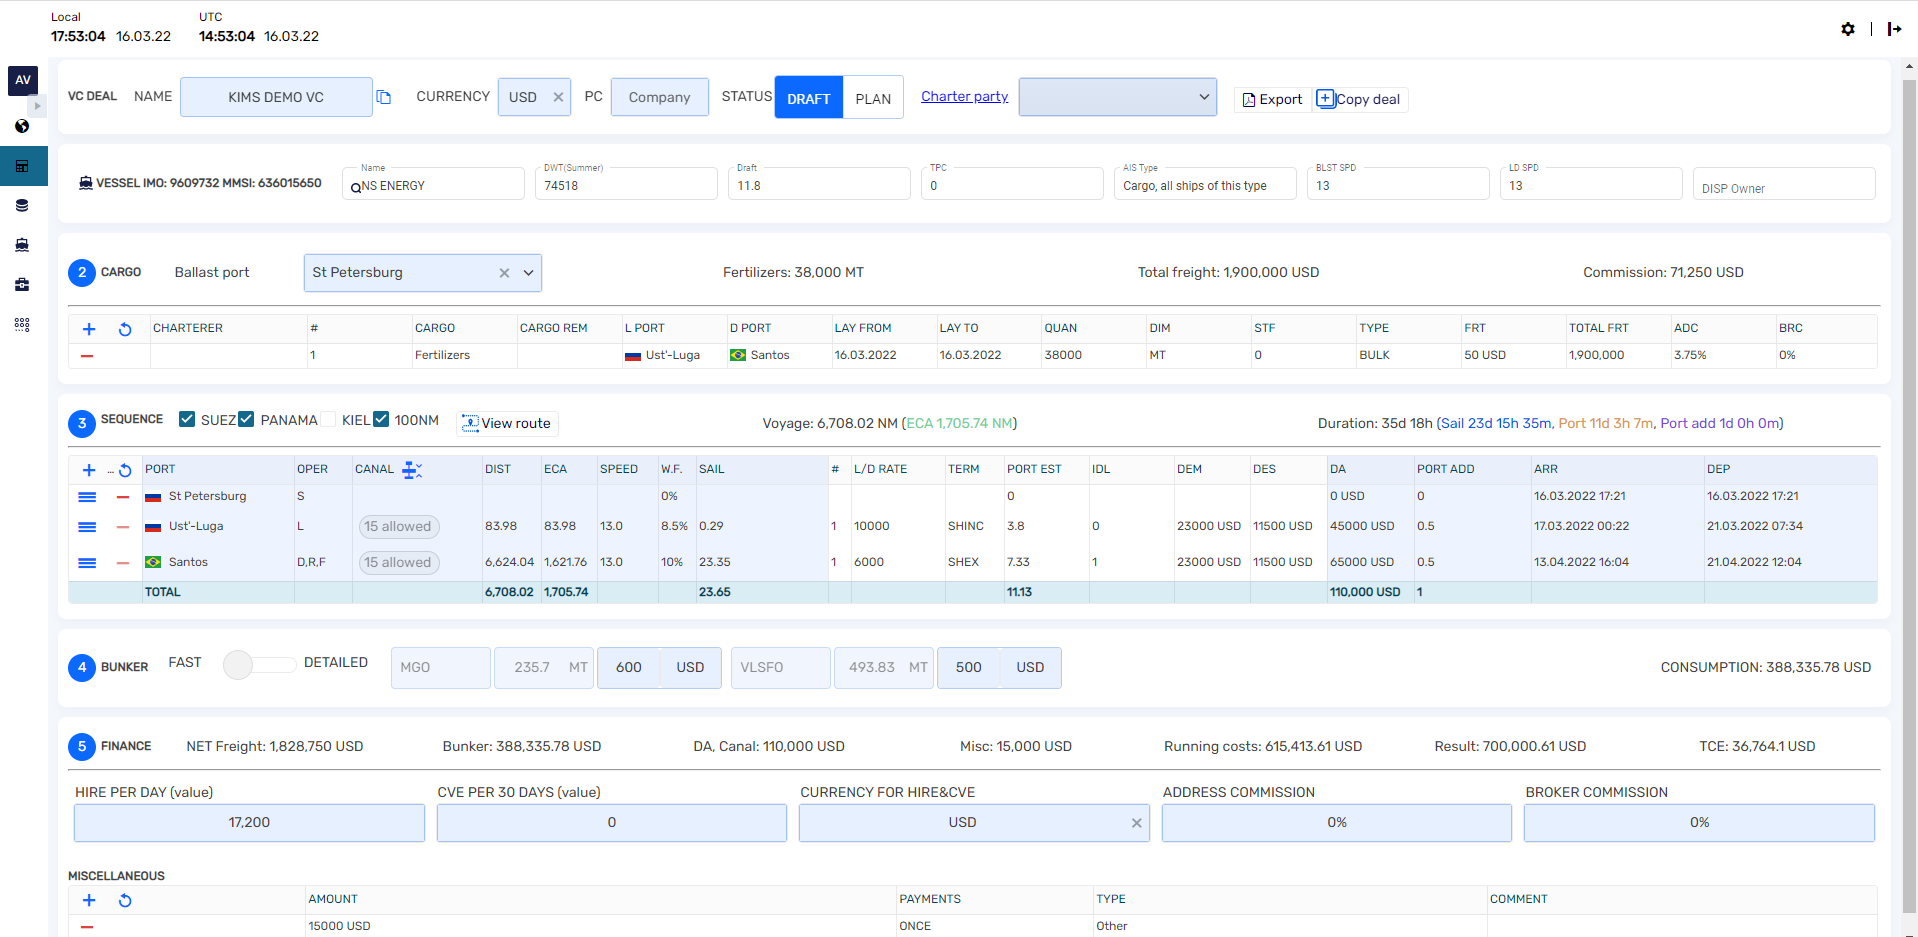Remove the Santos row from sequence
The image size is (1918, 937).
123,563
